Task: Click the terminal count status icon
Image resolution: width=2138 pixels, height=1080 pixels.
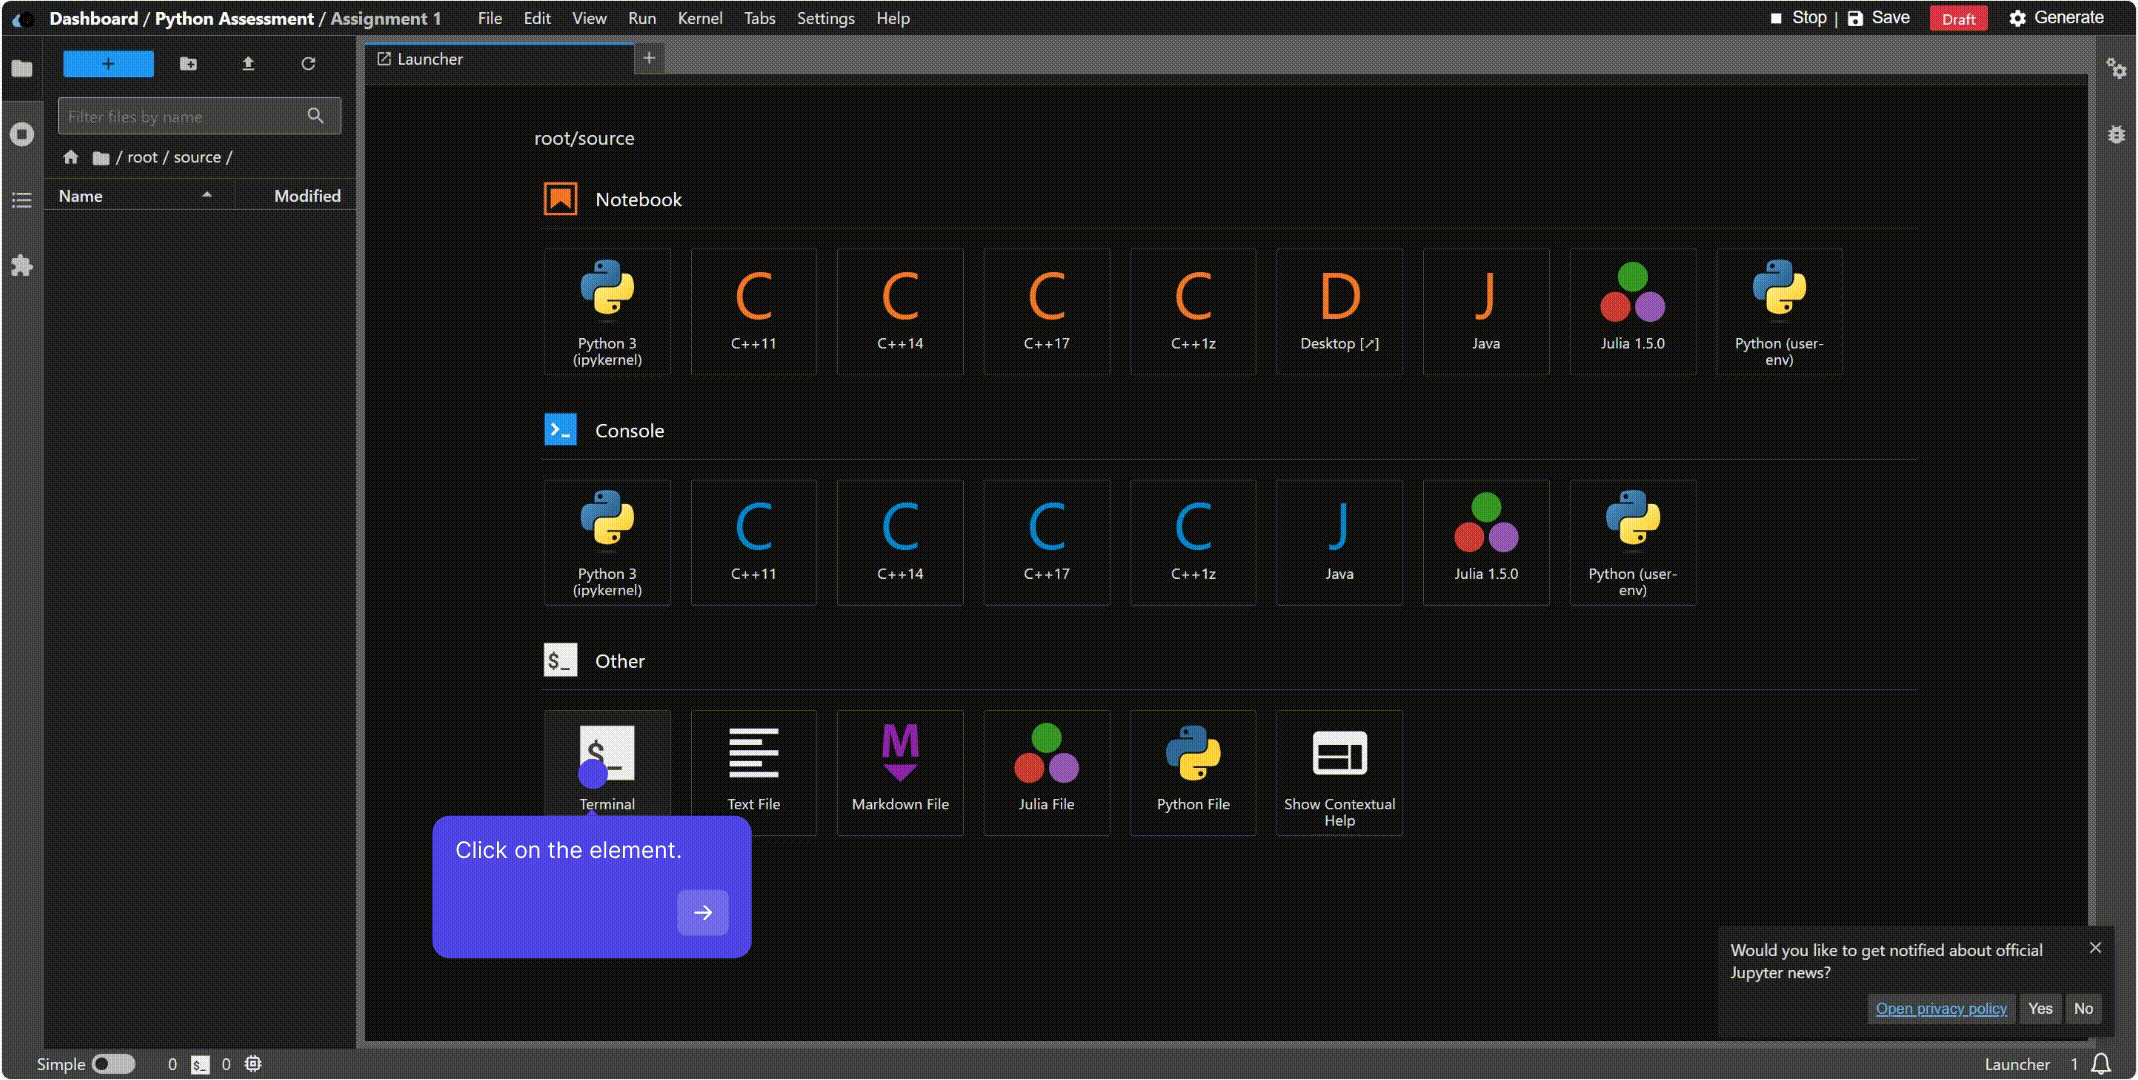Action: pos(200,1064)
